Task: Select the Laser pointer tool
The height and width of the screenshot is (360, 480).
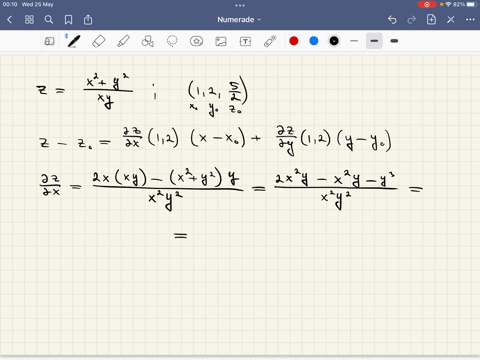Action: tap(270, 41)
